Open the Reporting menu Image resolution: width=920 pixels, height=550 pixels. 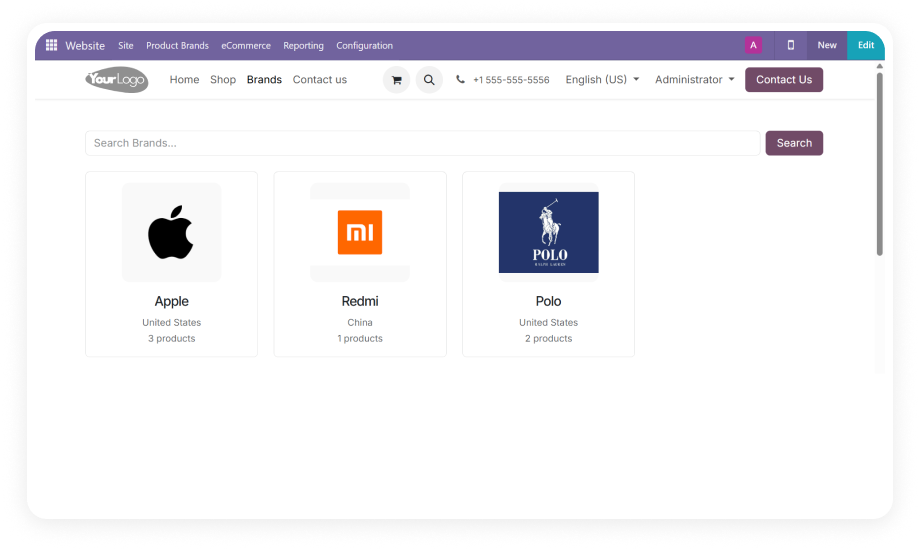[x=303, y=45]
